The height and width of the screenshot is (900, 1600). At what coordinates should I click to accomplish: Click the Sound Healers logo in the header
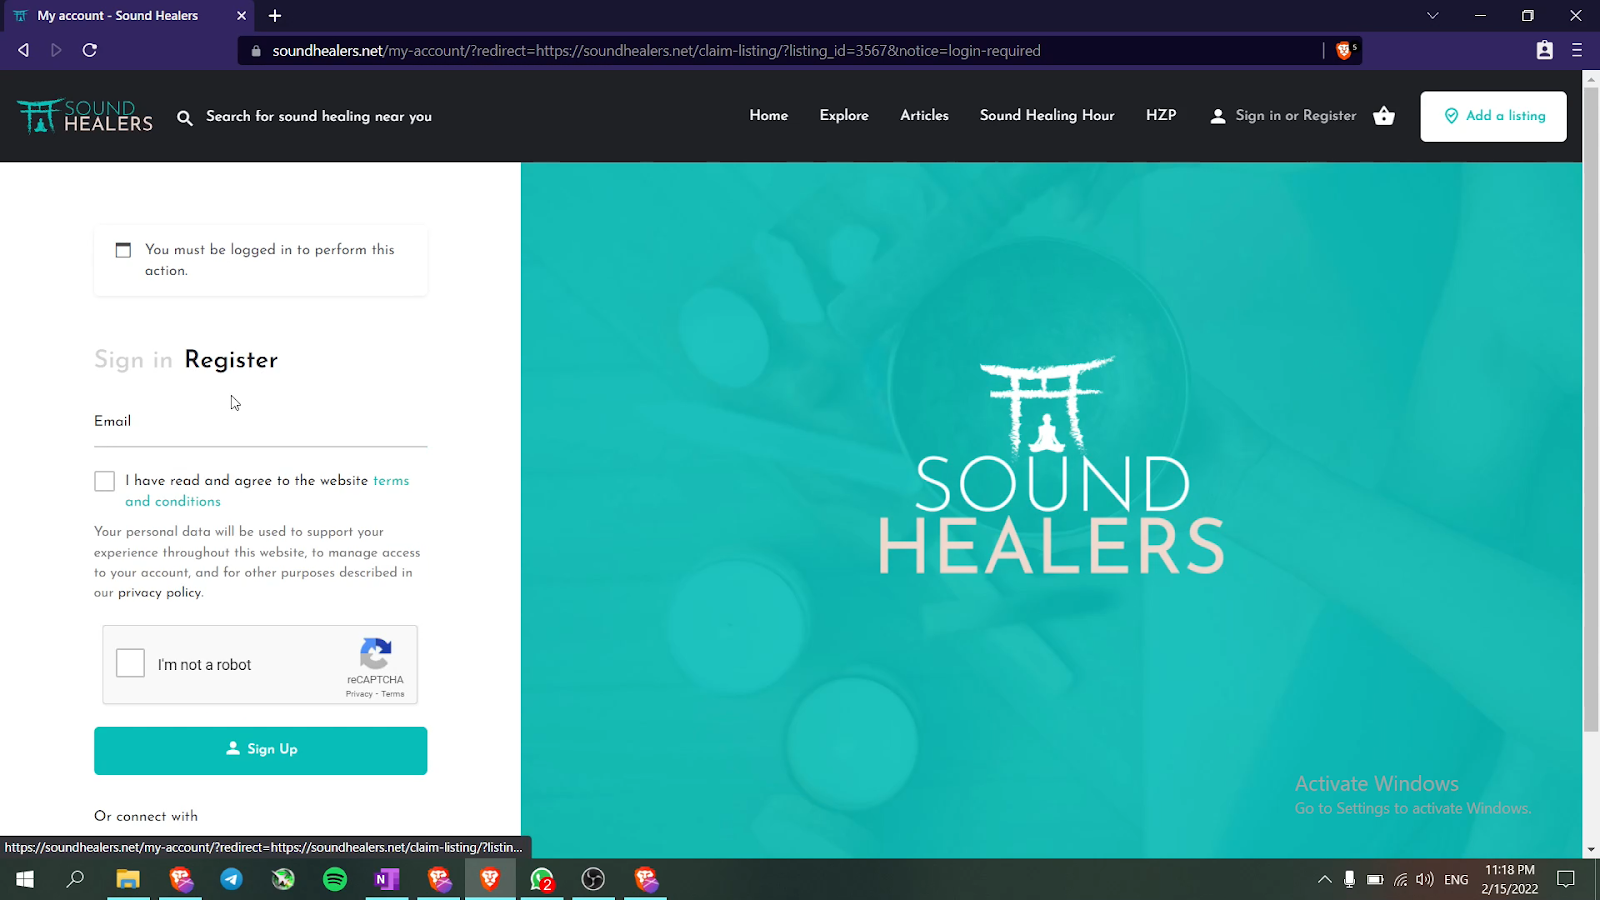pos(85,116)
